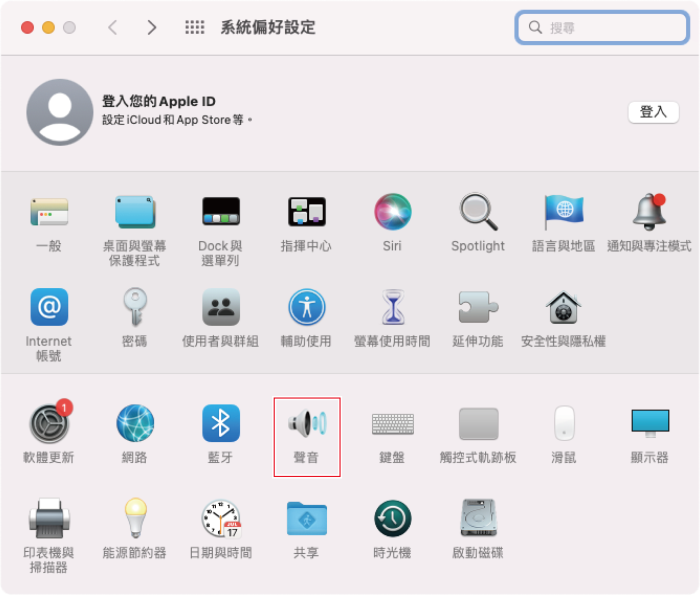This screenshot has width=700, height=595.
Task: Open Internet 帳號 preferences
Action: tap(49, 307)
